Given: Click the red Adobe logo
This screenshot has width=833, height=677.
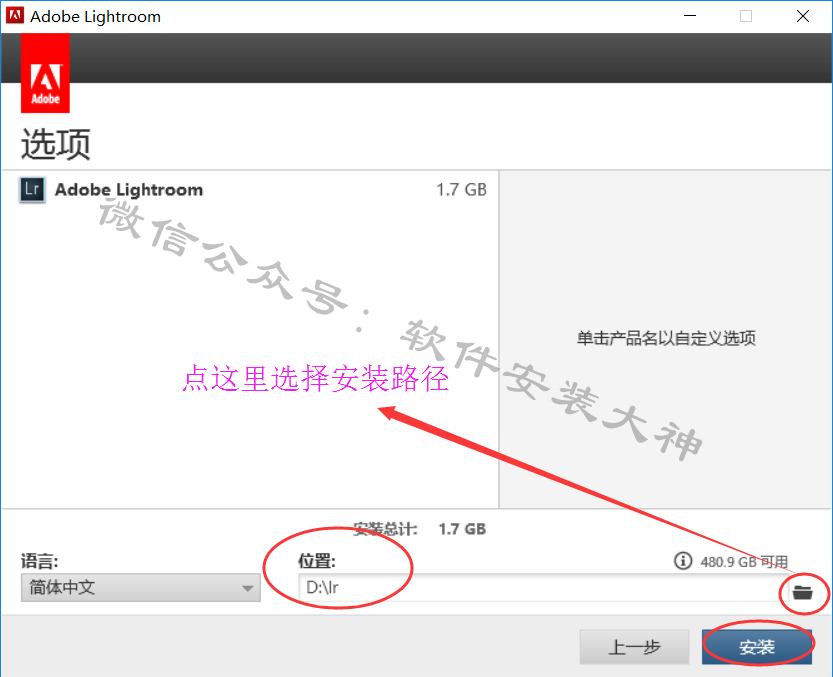Looking at the screenshot, I should pyautogui.click(x=45, y=73).
